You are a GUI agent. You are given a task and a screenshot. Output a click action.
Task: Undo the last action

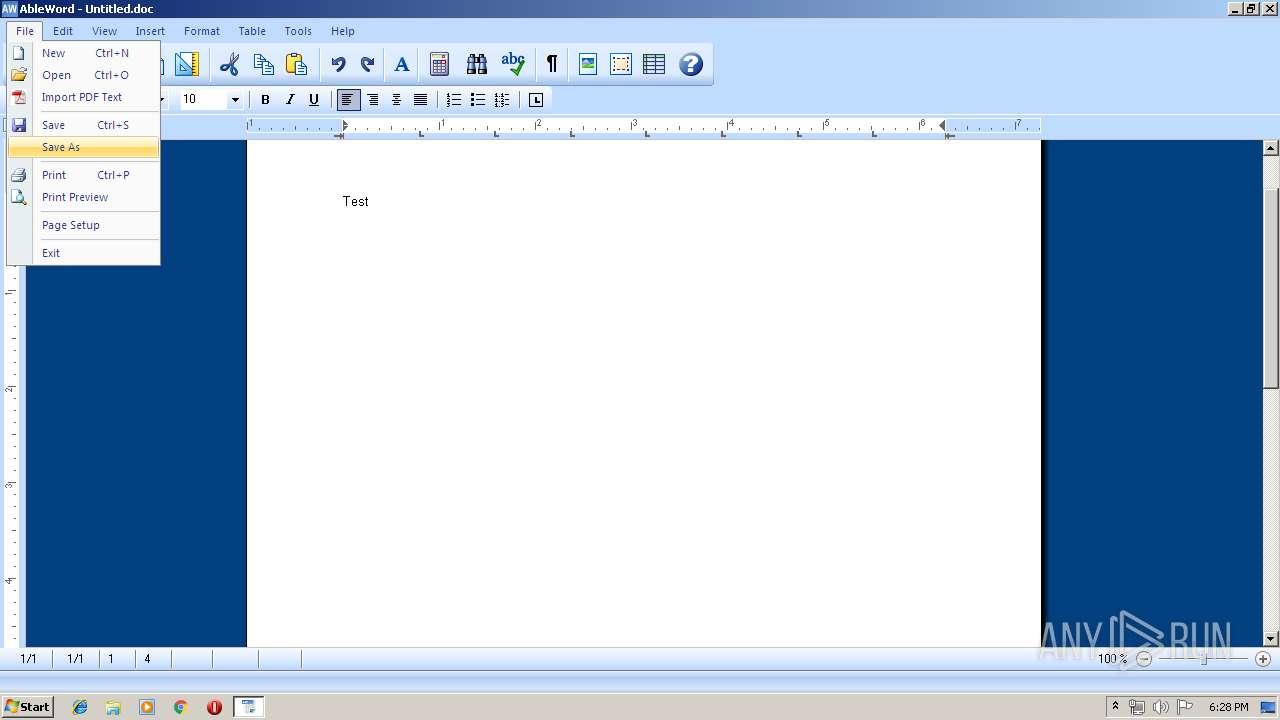pyautogui.click(x=338, y=65)
